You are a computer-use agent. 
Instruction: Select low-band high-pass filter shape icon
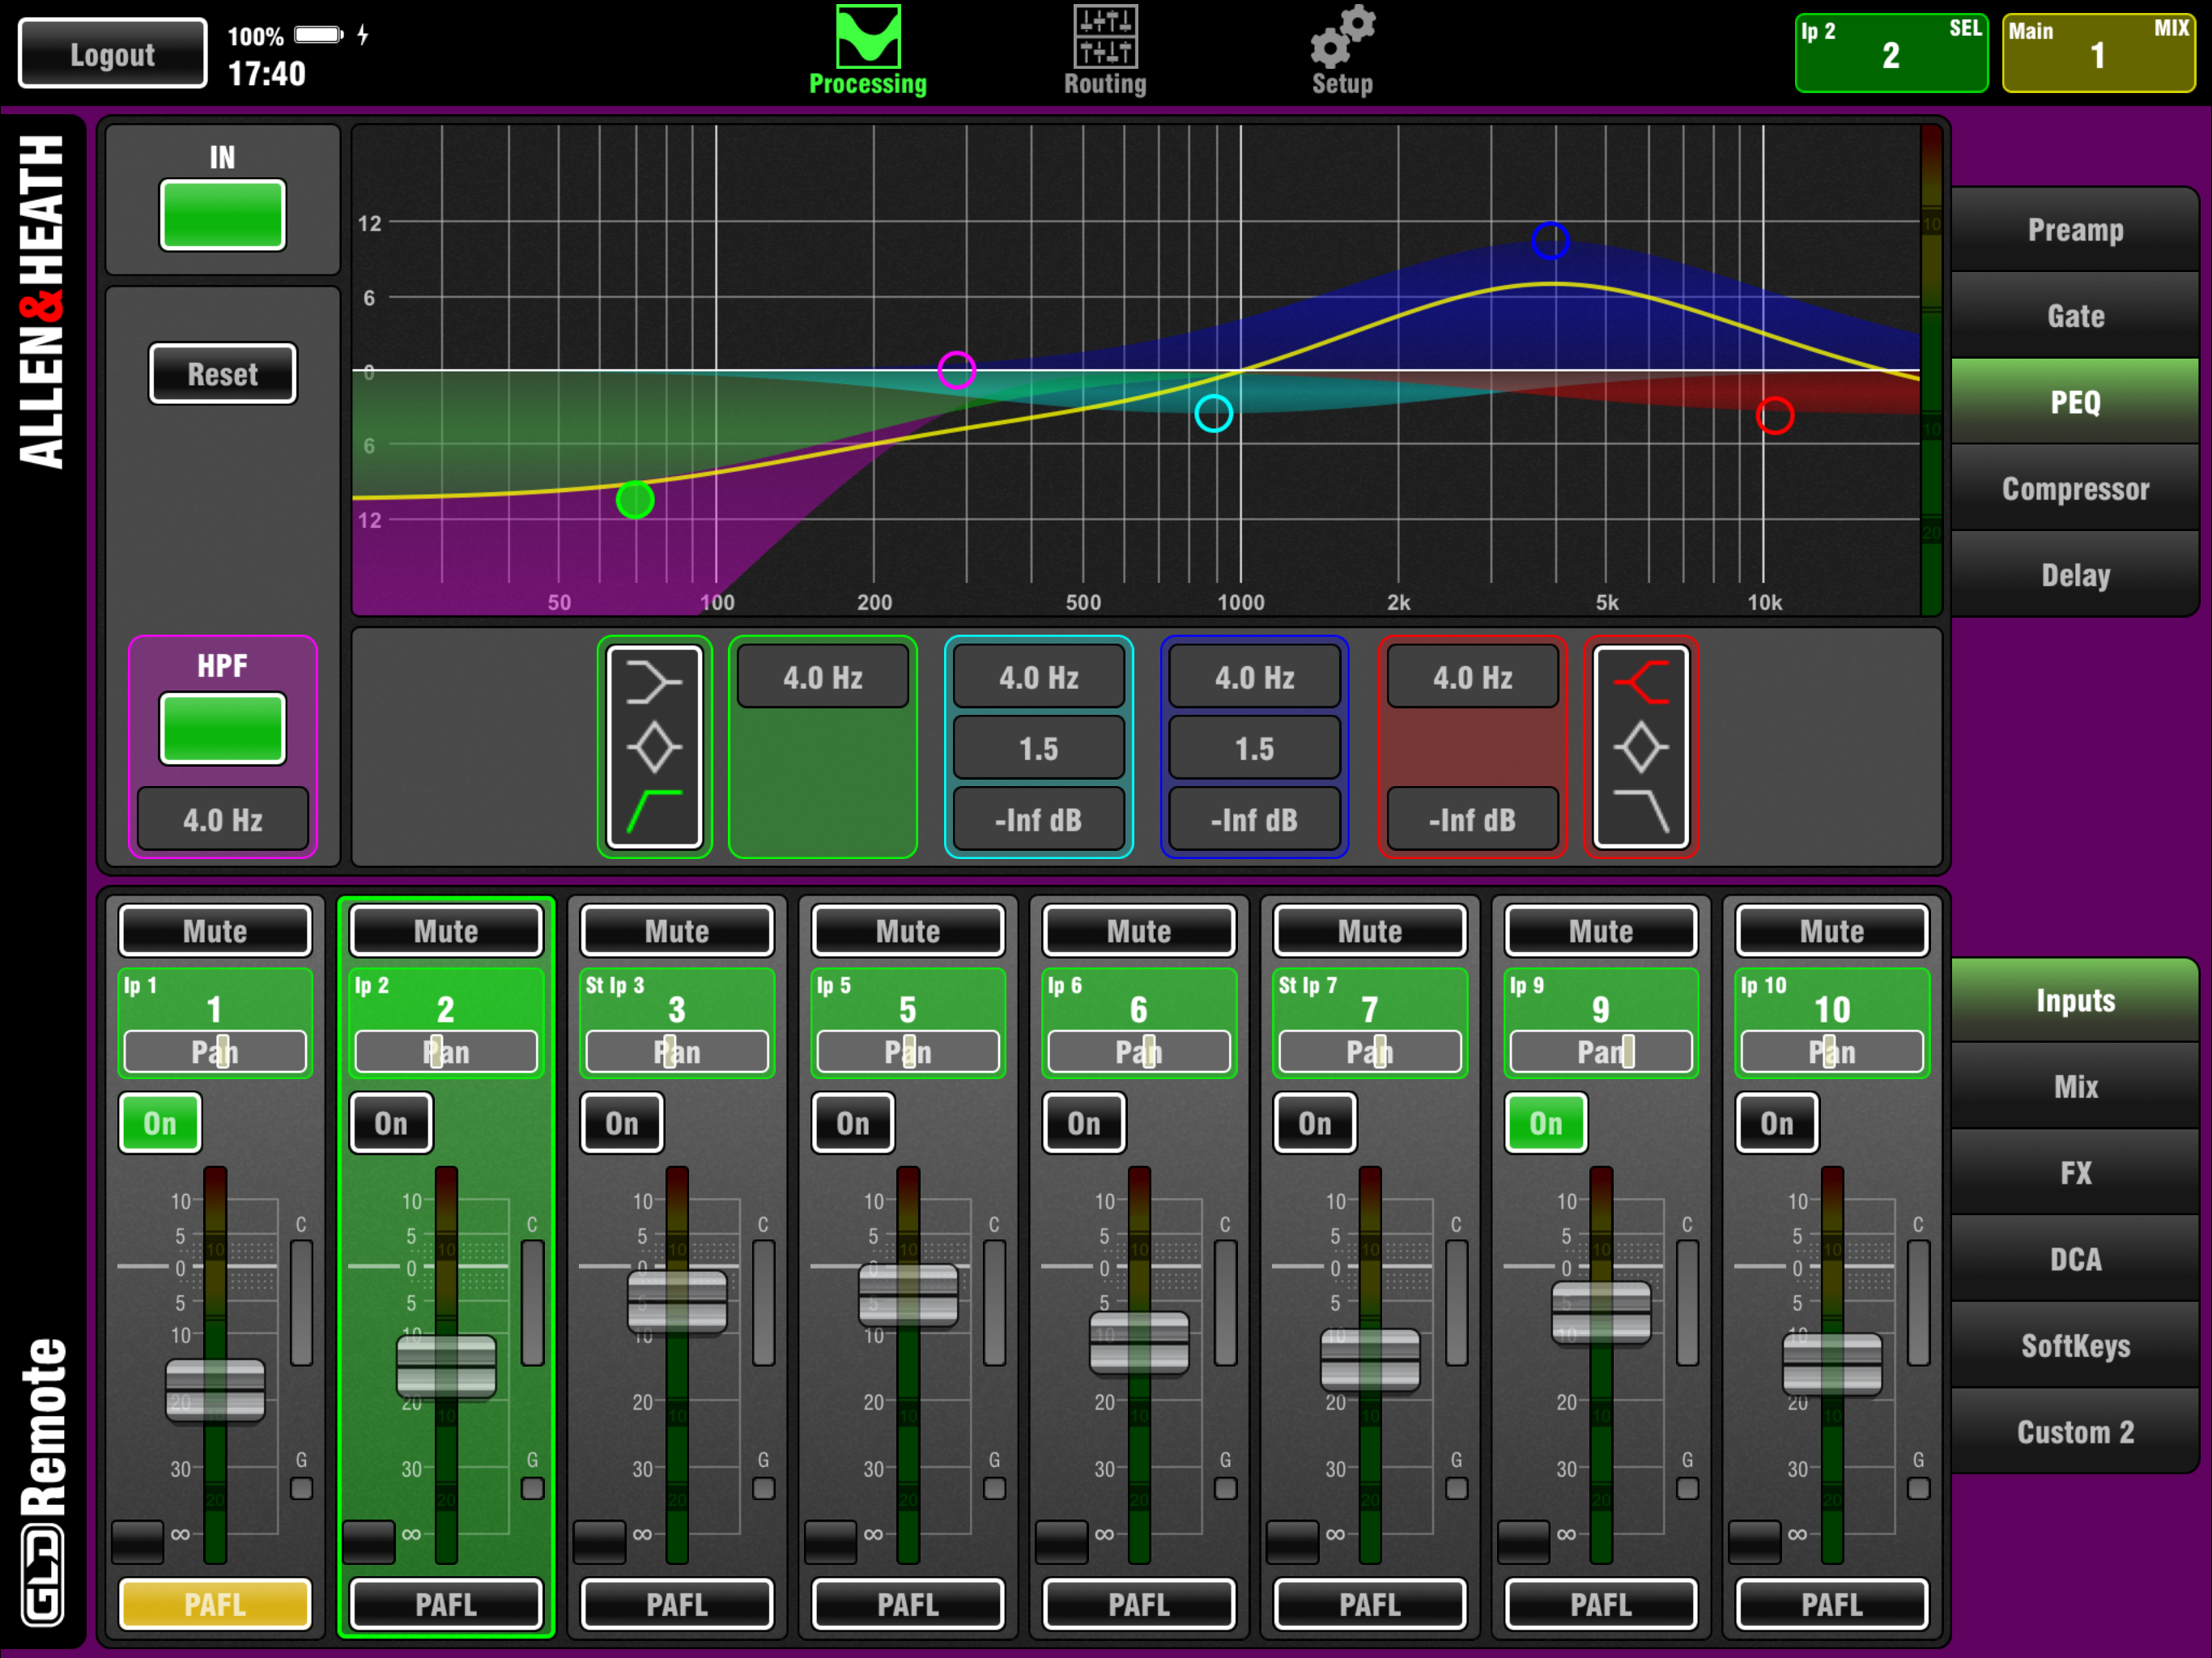tap(654, 810)
